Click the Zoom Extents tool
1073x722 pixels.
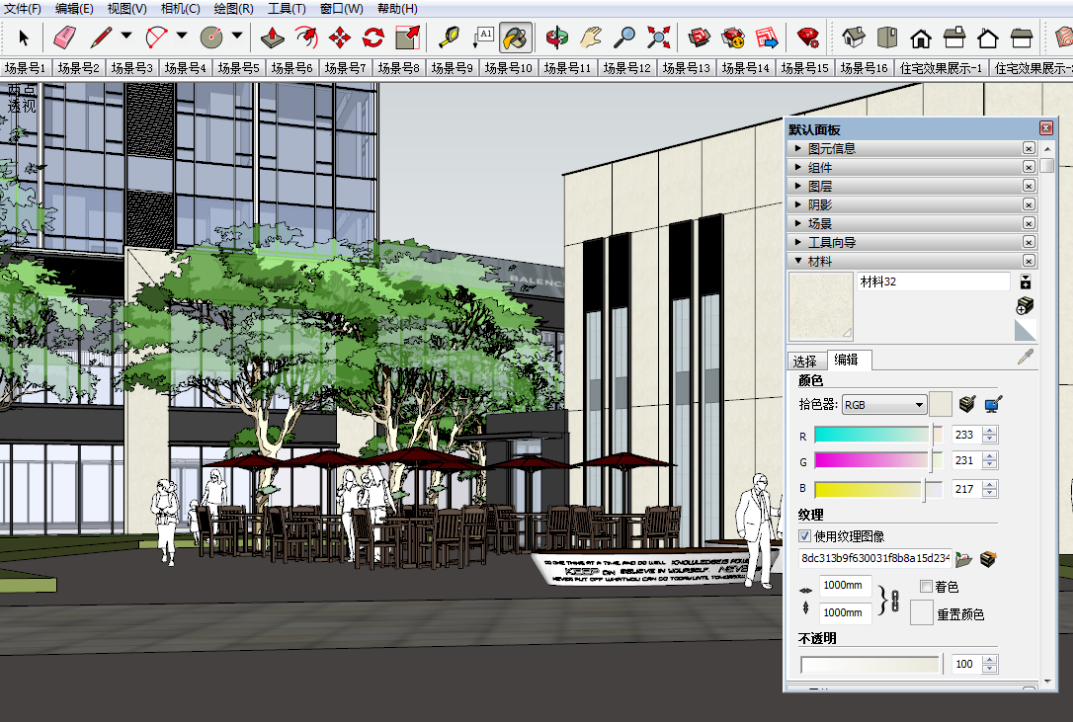pyautogui.click(x=658, y=38)
